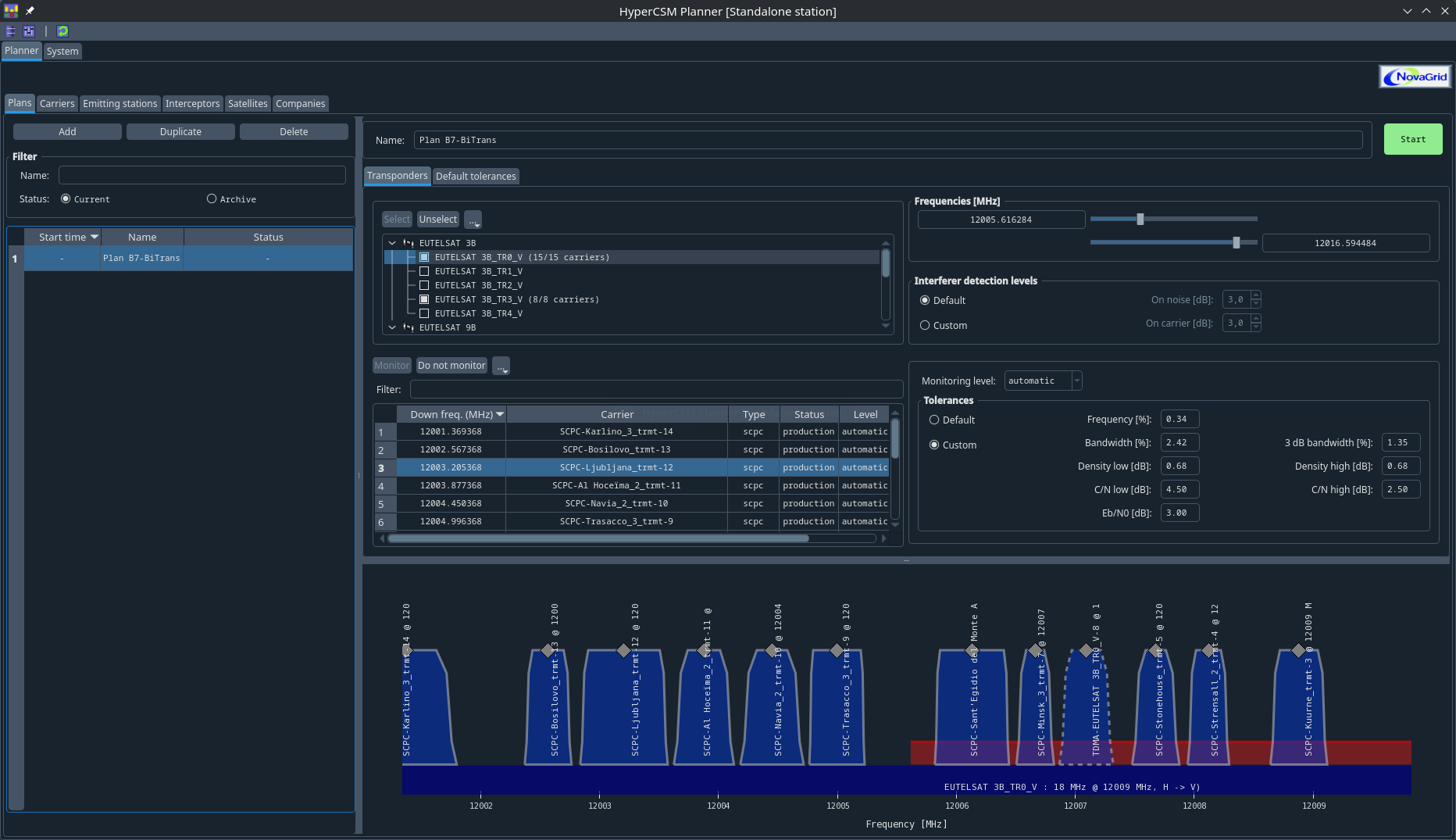This screenshot has height=840, width=1456.
Task: Click the upper frequency slider handle
Action: click(1237, 242)
